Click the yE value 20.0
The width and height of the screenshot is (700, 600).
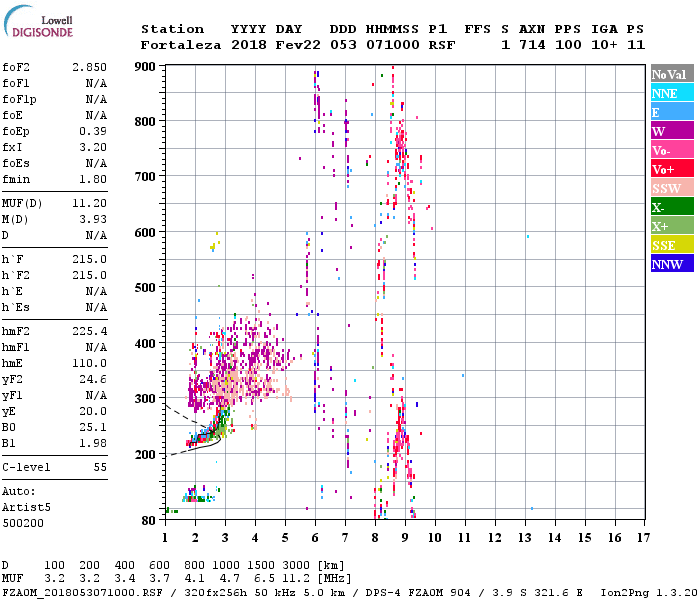pos(93,412)
